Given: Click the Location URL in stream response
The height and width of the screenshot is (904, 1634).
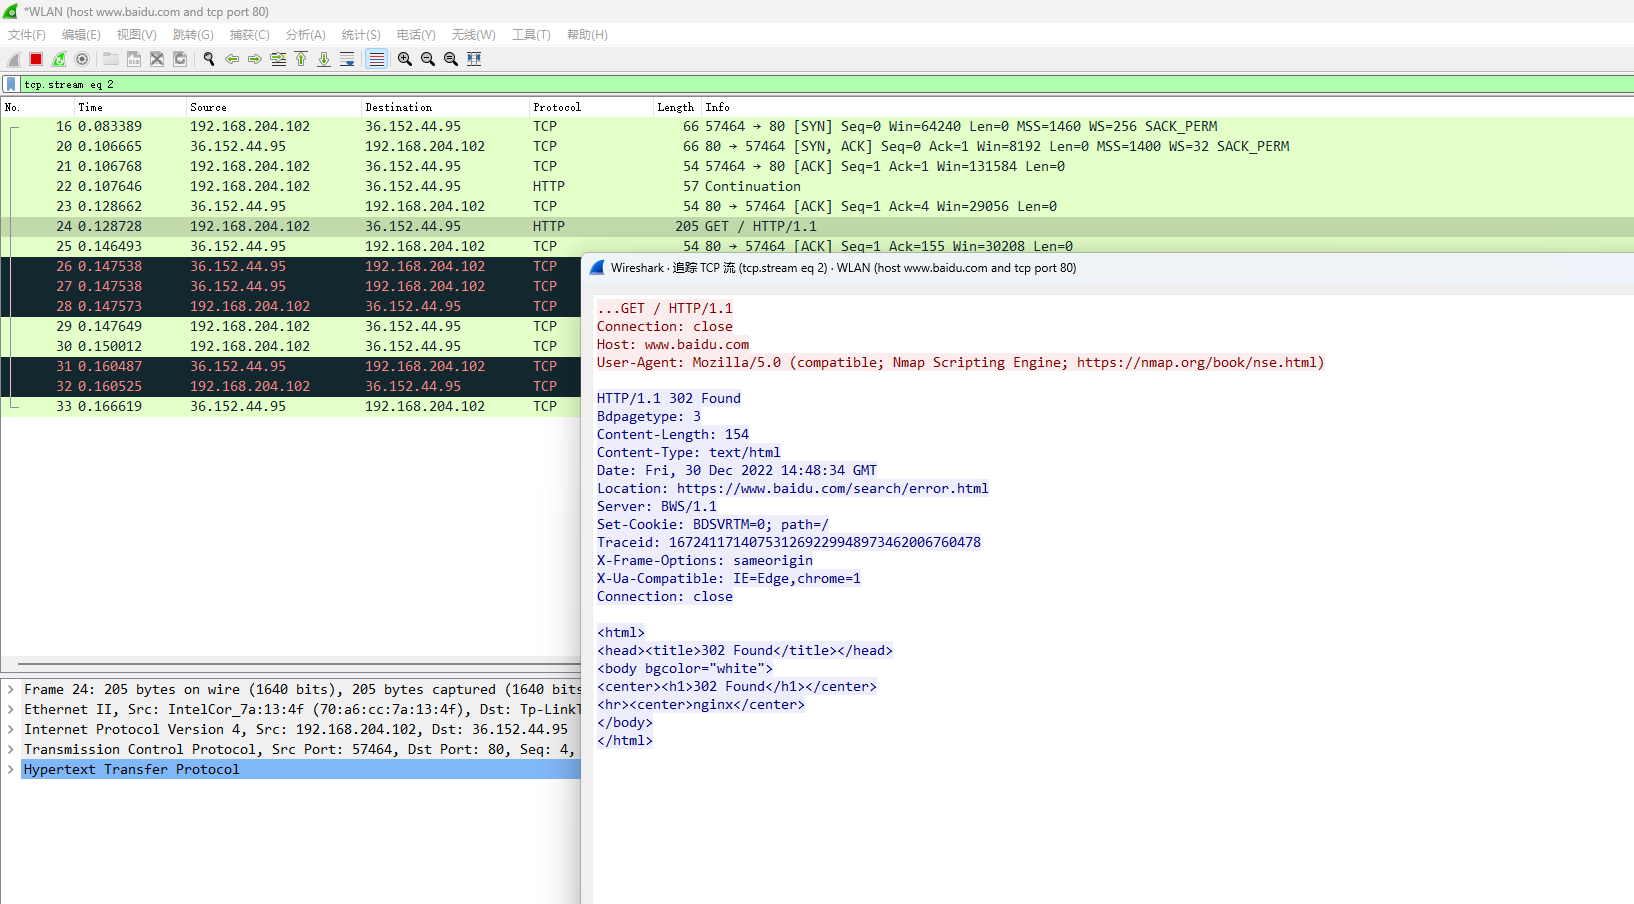Looking at the screenshot, I should click(x=832, y=488).
